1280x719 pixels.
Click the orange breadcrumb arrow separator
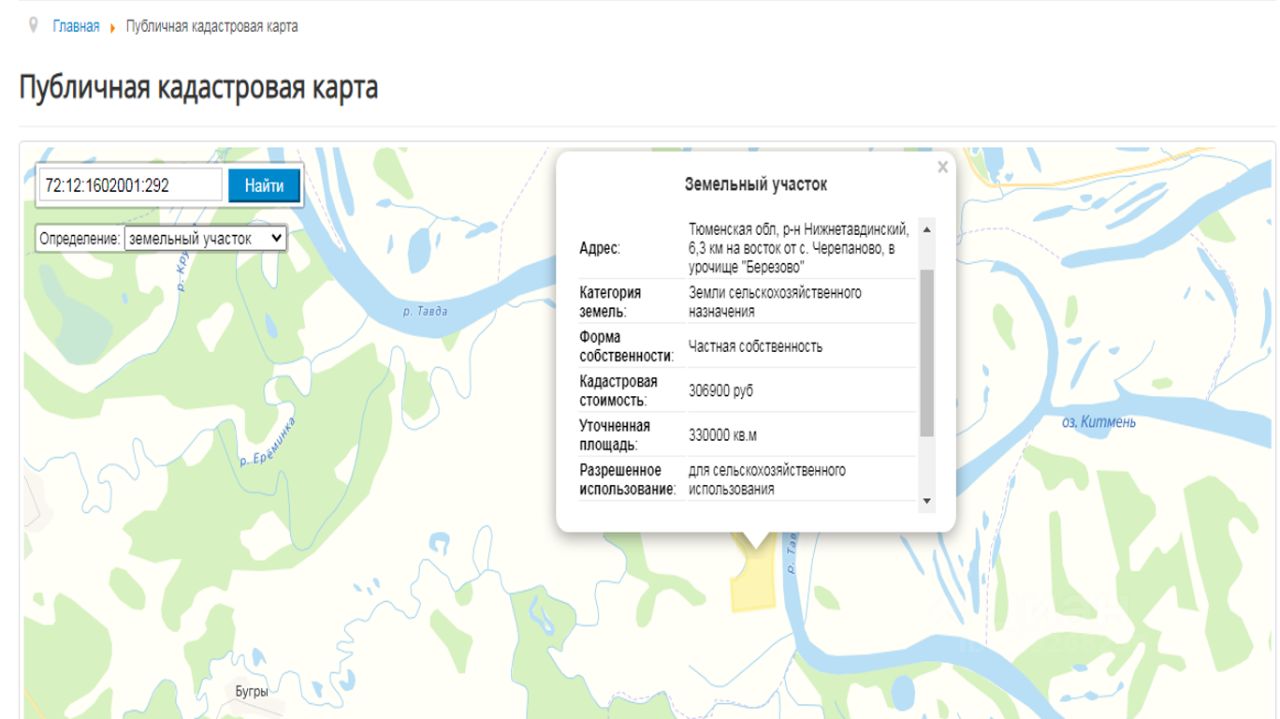113,27
